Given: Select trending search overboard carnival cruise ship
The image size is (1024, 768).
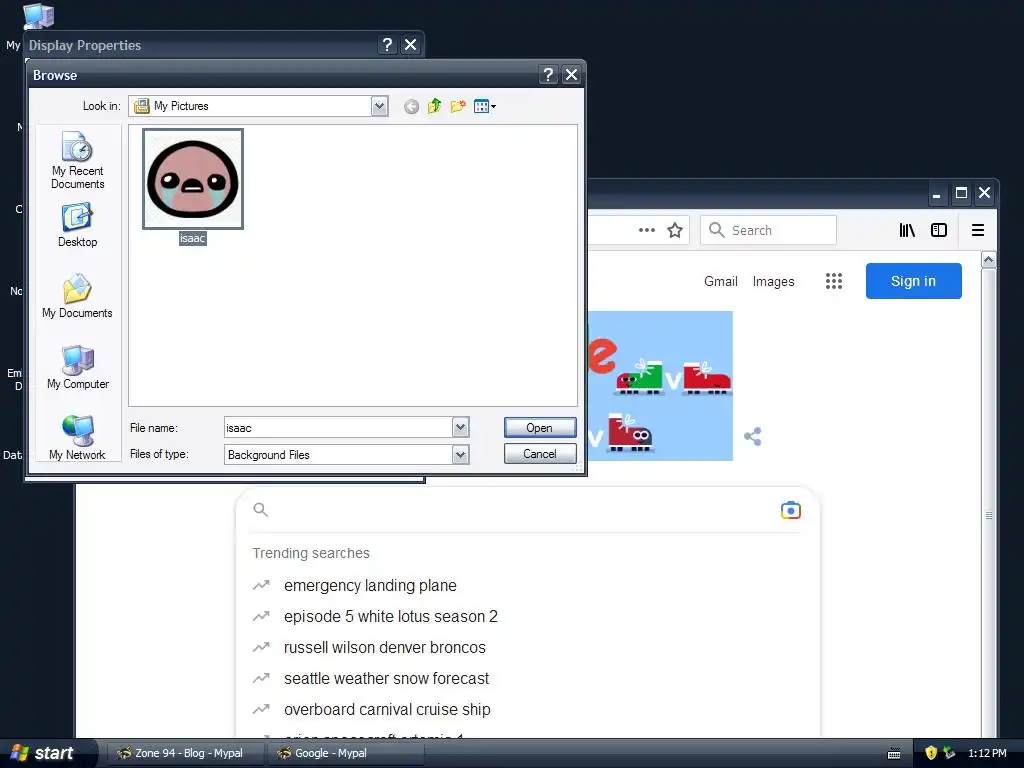Looking at the screenshot, I should tap(387, 710).
